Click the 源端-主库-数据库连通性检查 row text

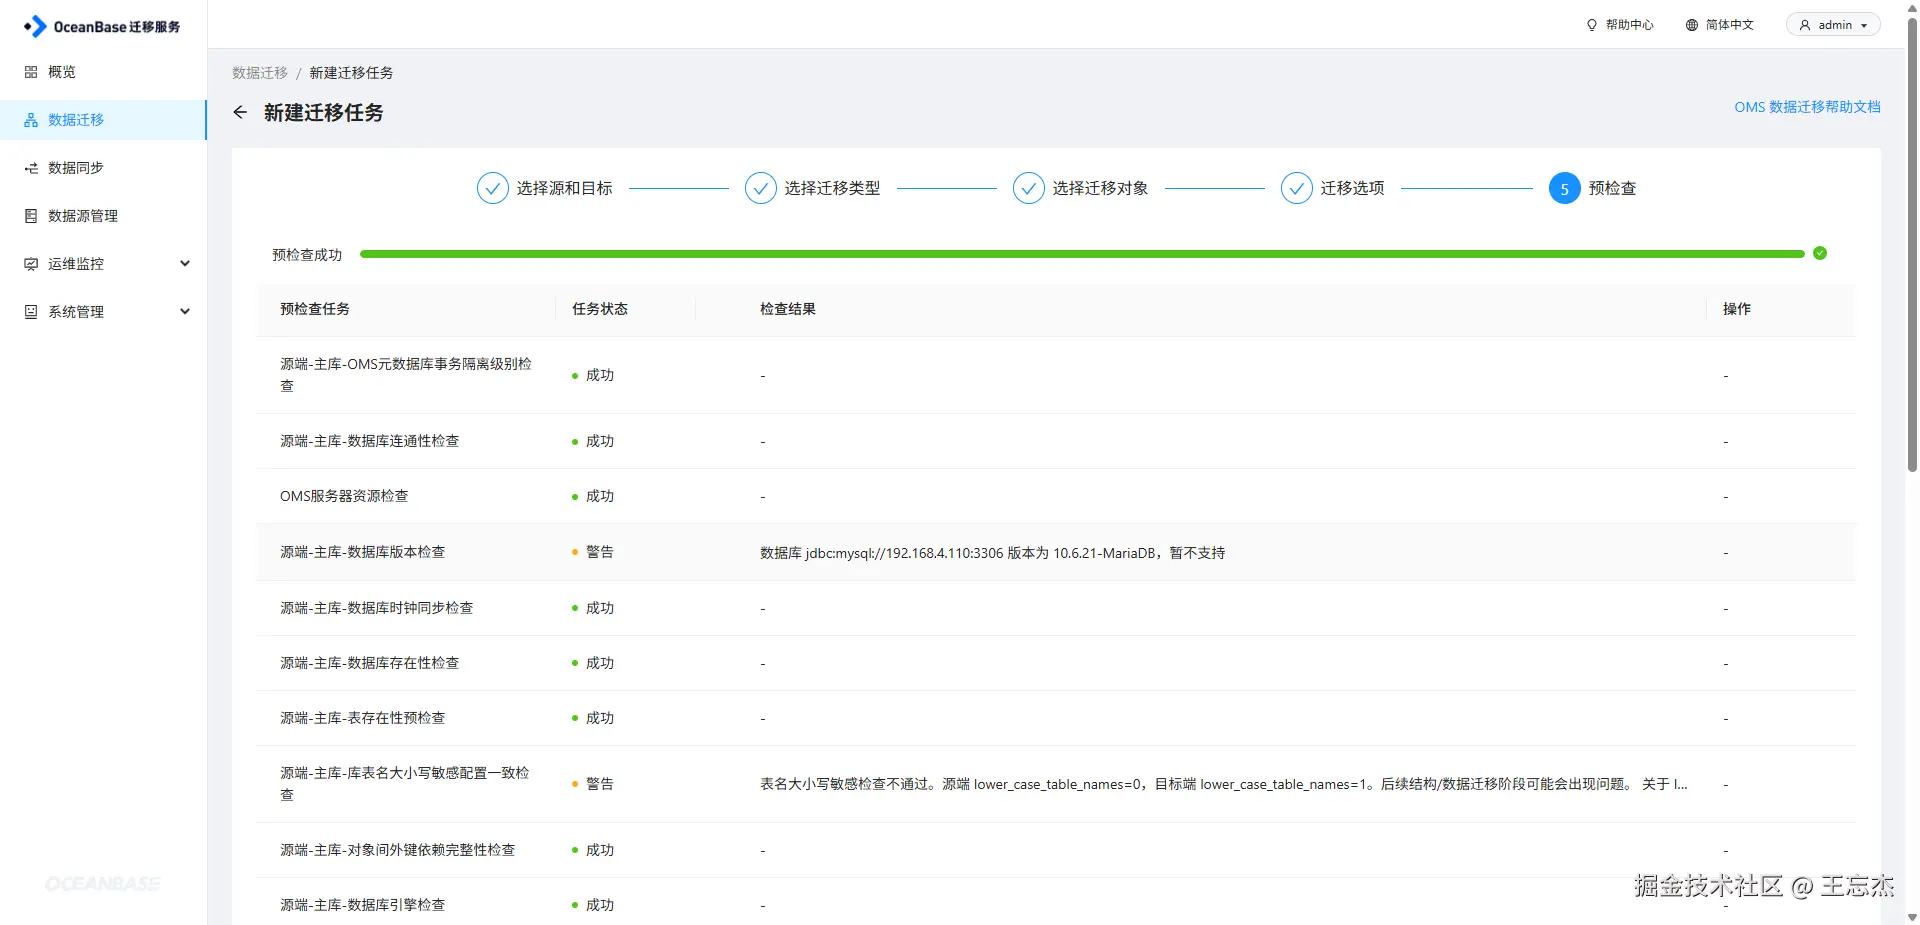[x=370, y=441]
